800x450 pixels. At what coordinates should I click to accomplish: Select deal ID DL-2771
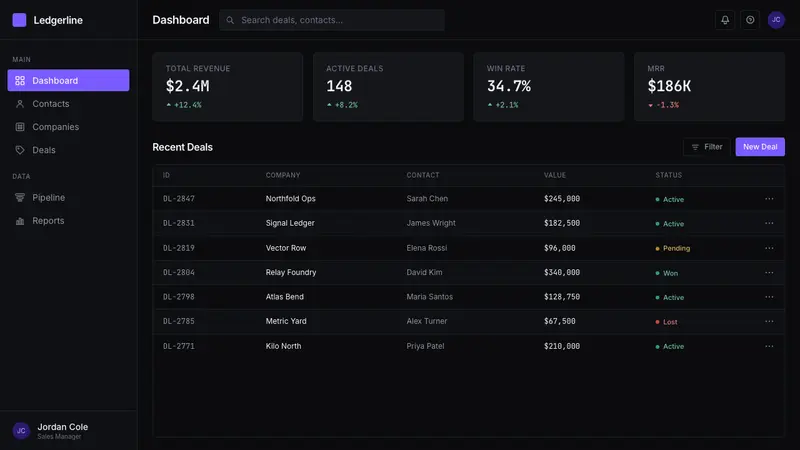pyautogui.click(x=179, y=346)
